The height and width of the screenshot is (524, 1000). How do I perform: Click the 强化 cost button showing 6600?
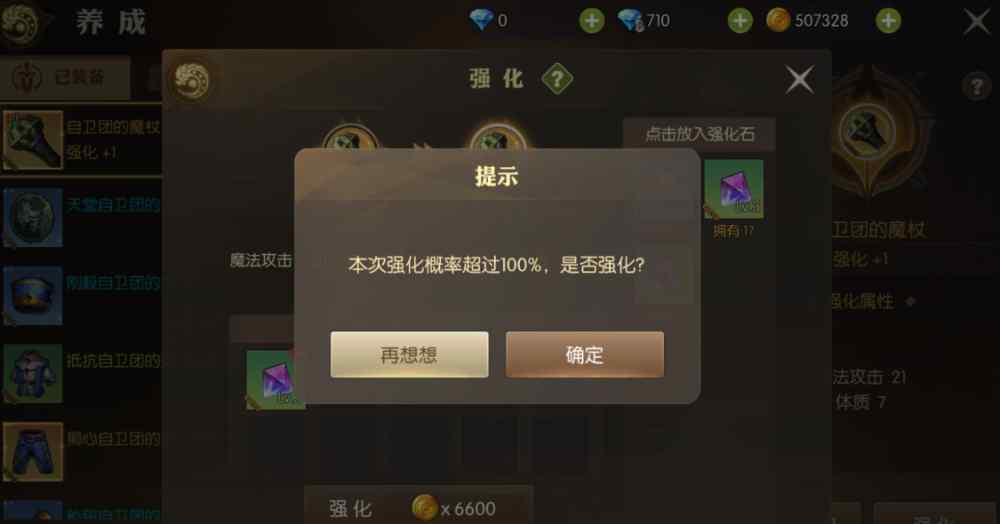click(418, 507)
